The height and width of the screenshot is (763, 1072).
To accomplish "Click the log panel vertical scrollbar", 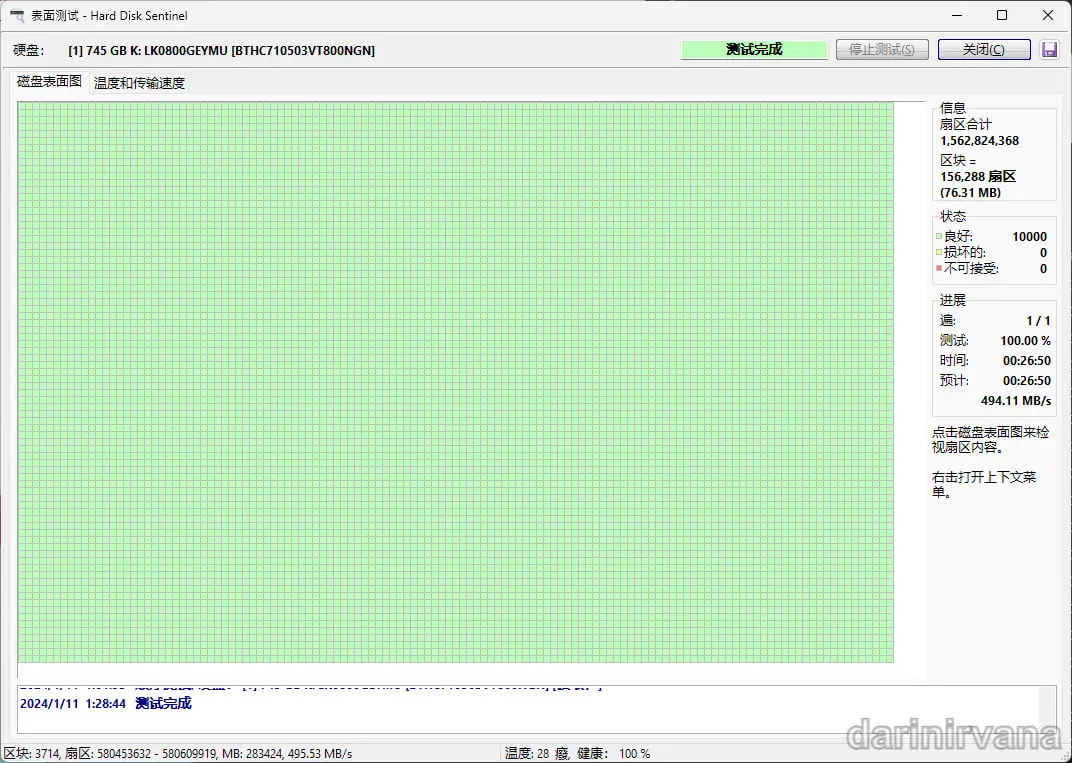I will click(x=1046, y=710).
